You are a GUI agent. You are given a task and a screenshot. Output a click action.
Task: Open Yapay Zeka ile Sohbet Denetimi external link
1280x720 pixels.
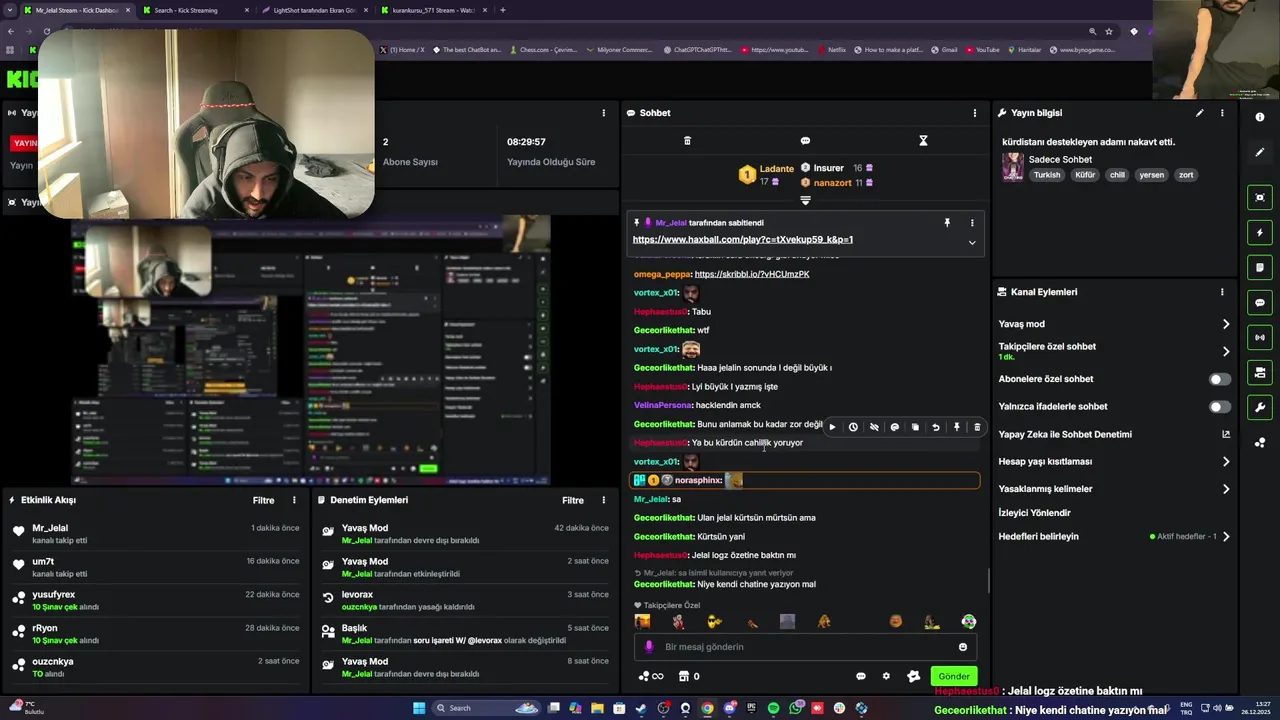(1226, 434)
